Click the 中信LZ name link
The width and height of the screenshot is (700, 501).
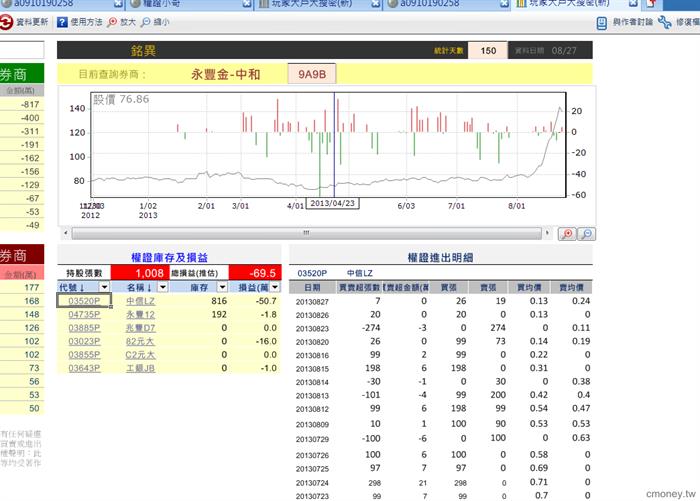140,301
